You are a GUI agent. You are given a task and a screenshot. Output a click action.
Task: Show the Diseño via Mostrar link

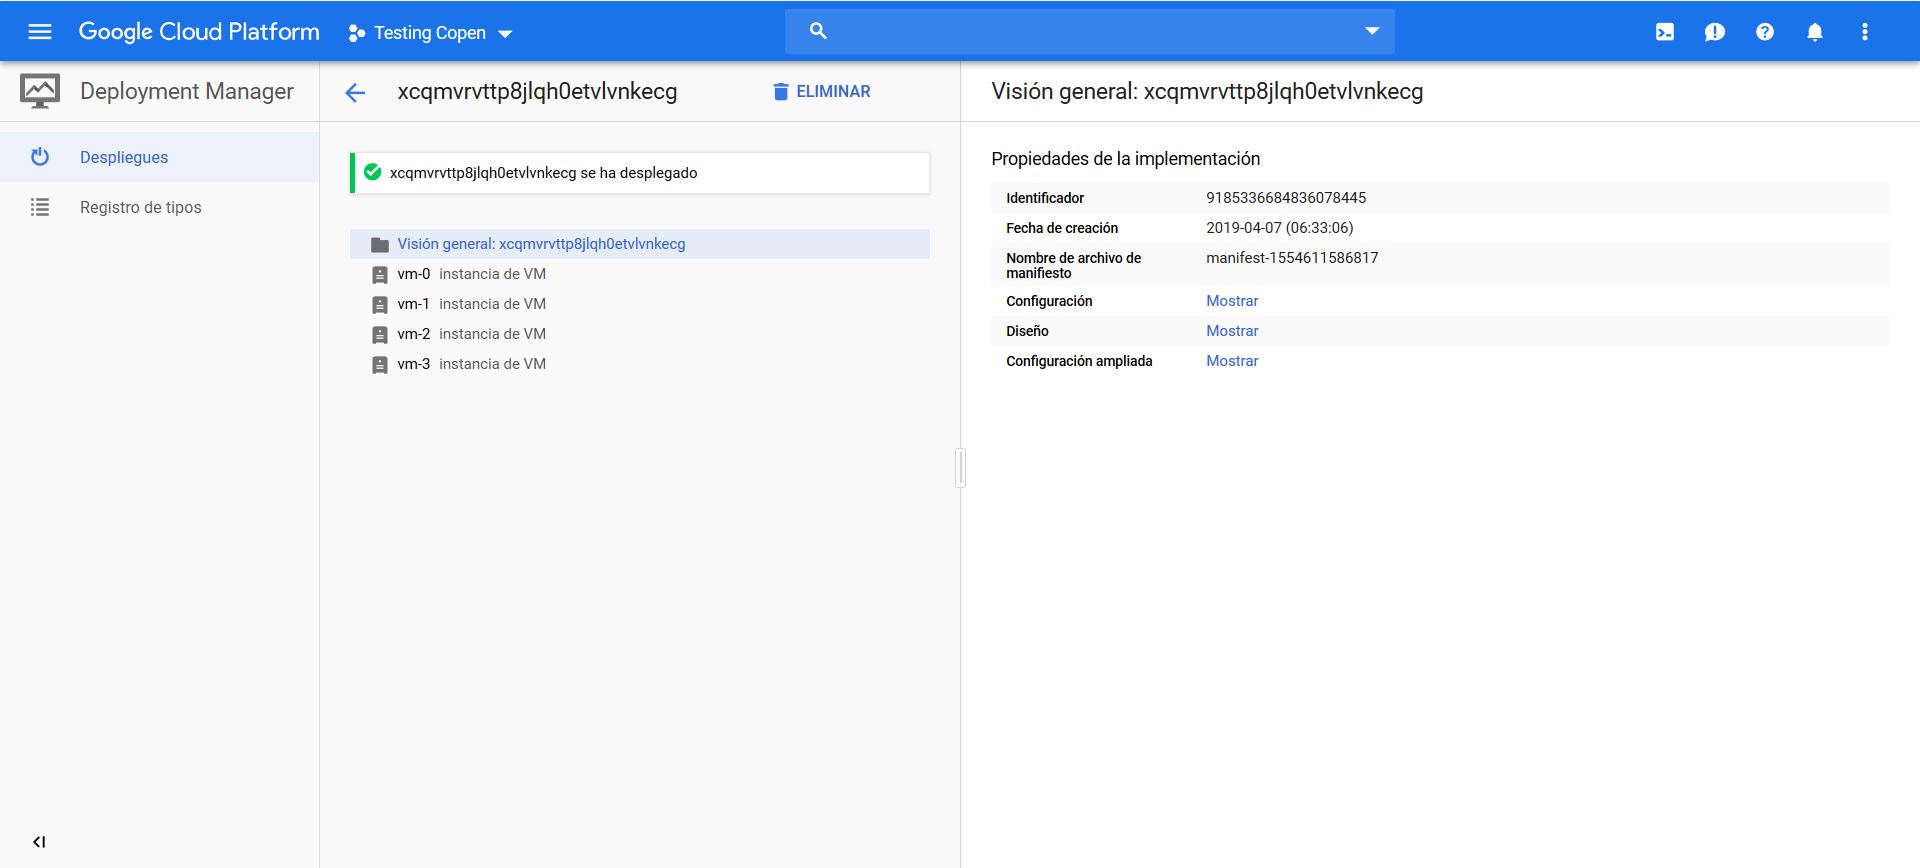pos(1232,331)
